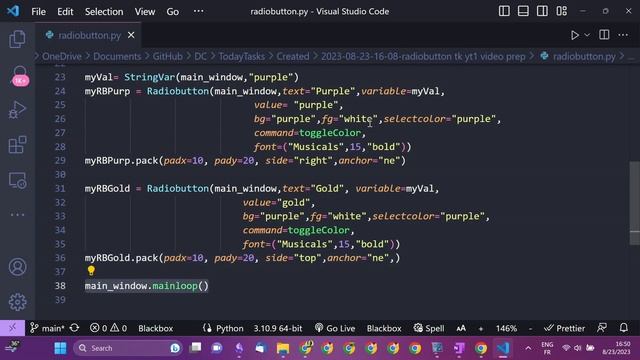The height and width of the screenshot is (360, 640).
Task: Open File Explorer from the taskbar
Action: click(283, 348)
